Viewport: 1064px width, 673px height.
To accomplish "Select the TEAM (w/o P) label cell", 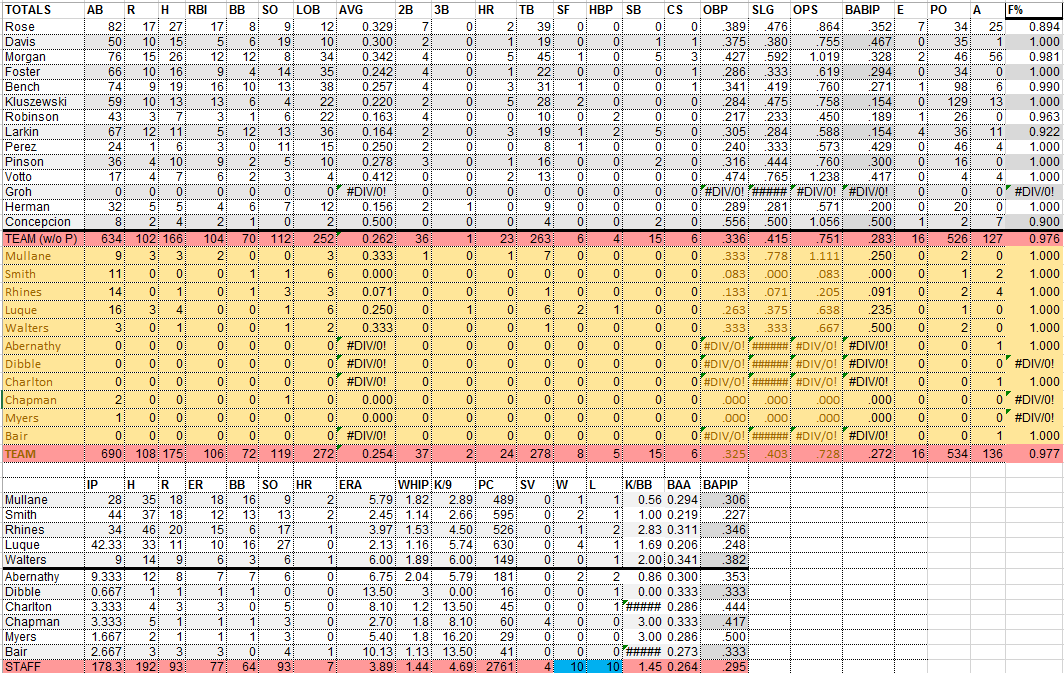I will 43,238.
